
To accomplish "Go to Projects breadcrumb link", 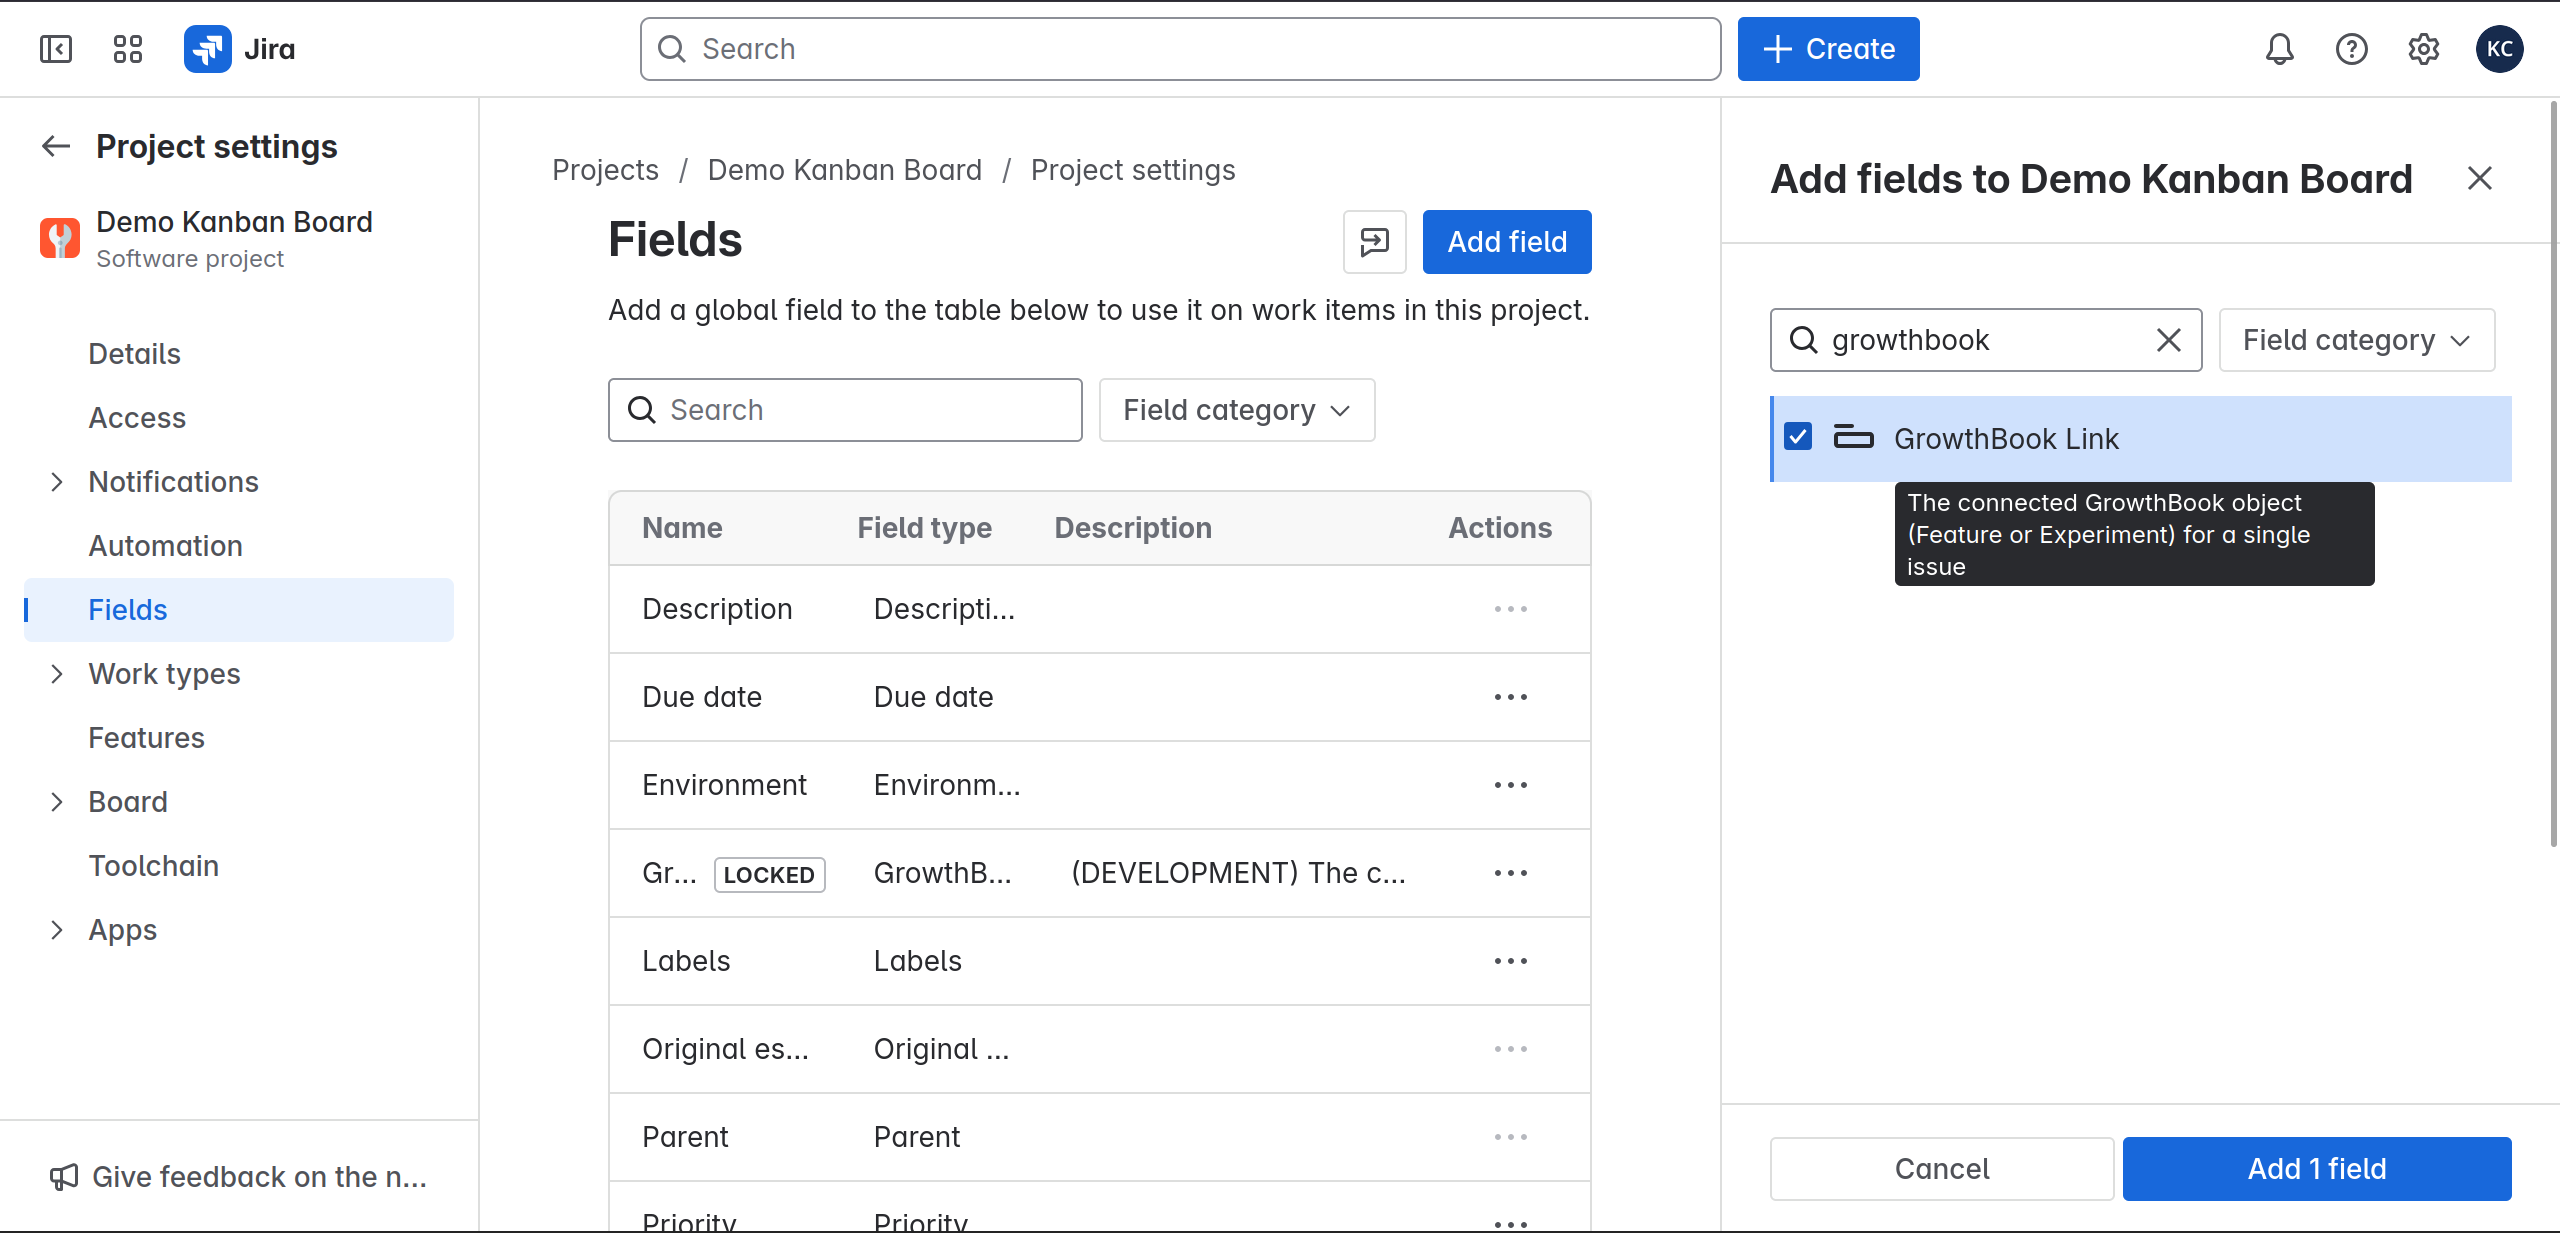I will pyautogui.click(x=605, y=170).
